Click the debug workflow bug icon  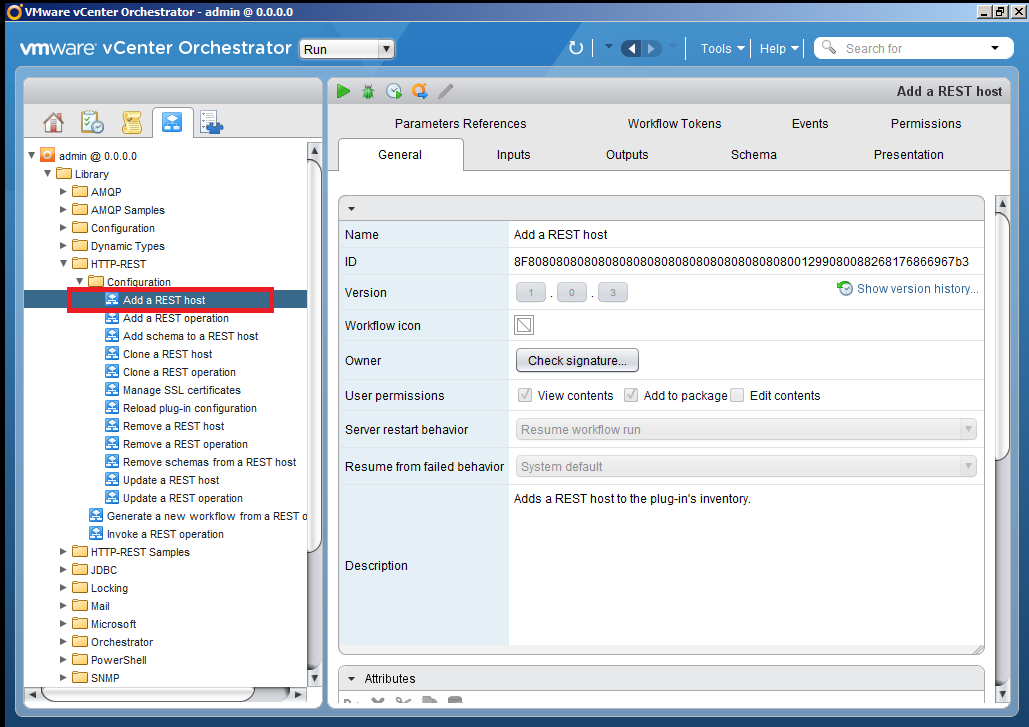point(368,91)
